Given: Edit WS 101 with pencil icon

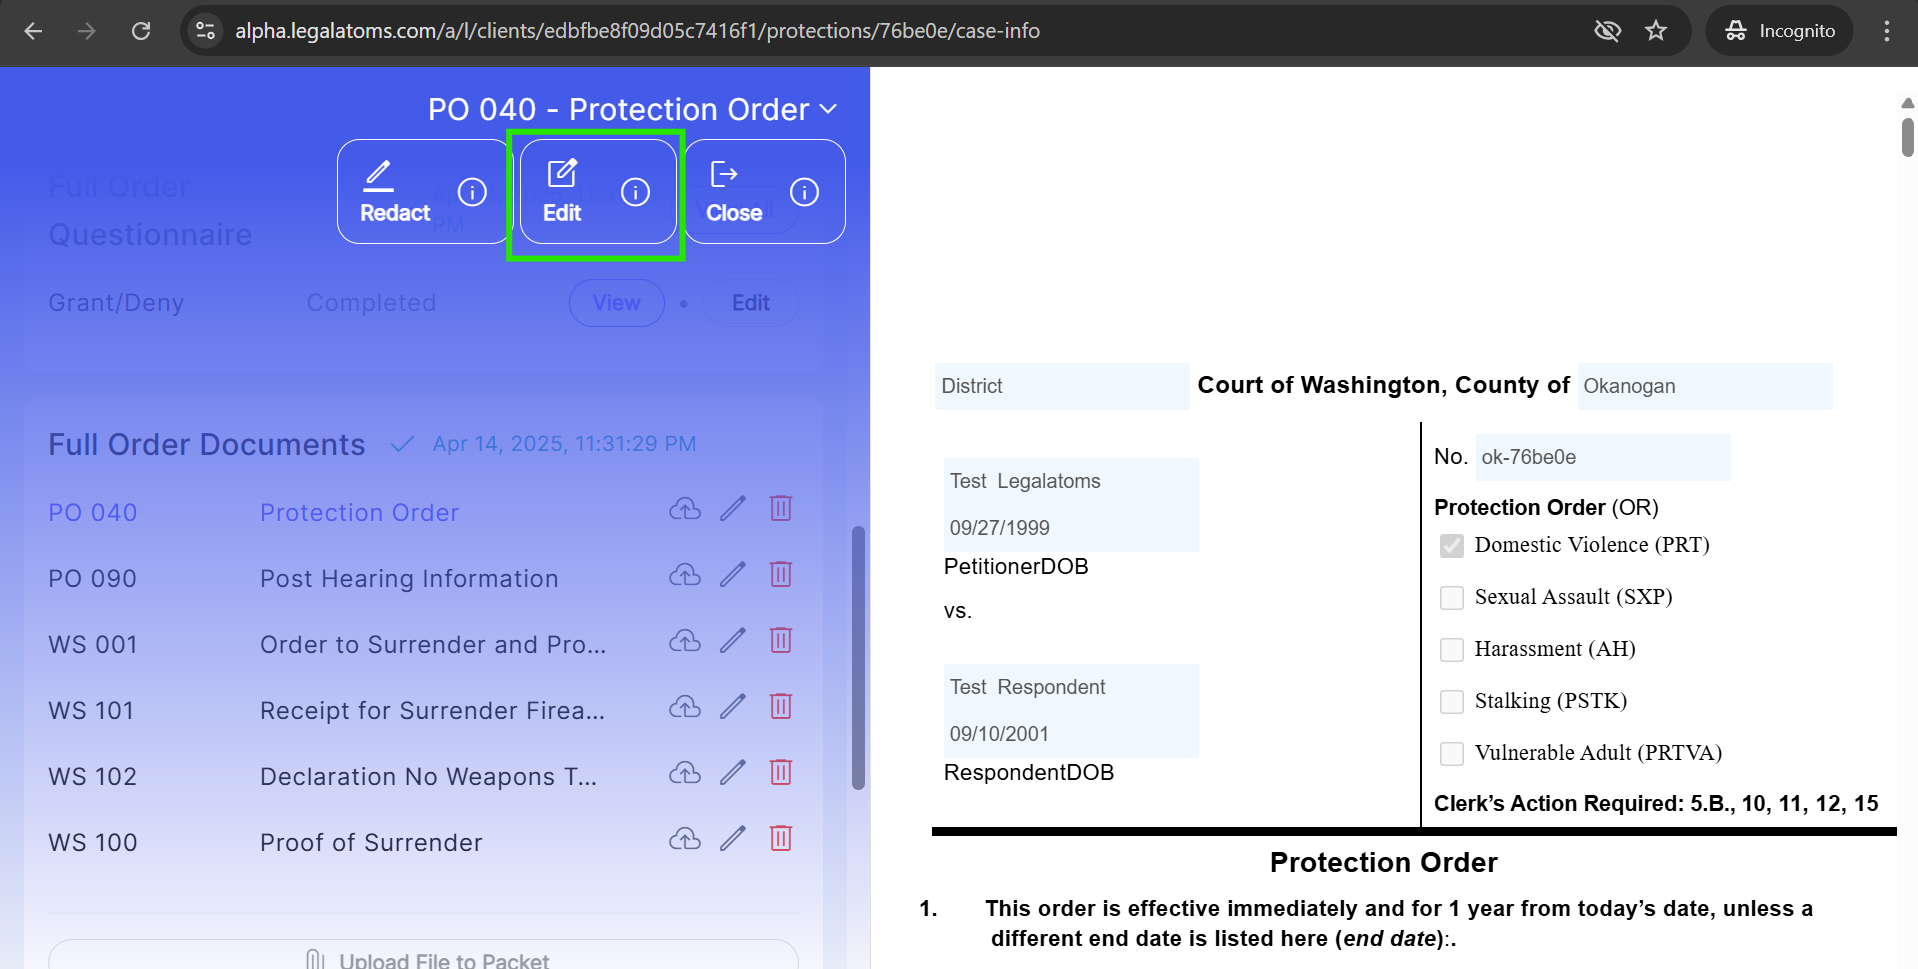Looking at the screenshot, I should point(733,707).
